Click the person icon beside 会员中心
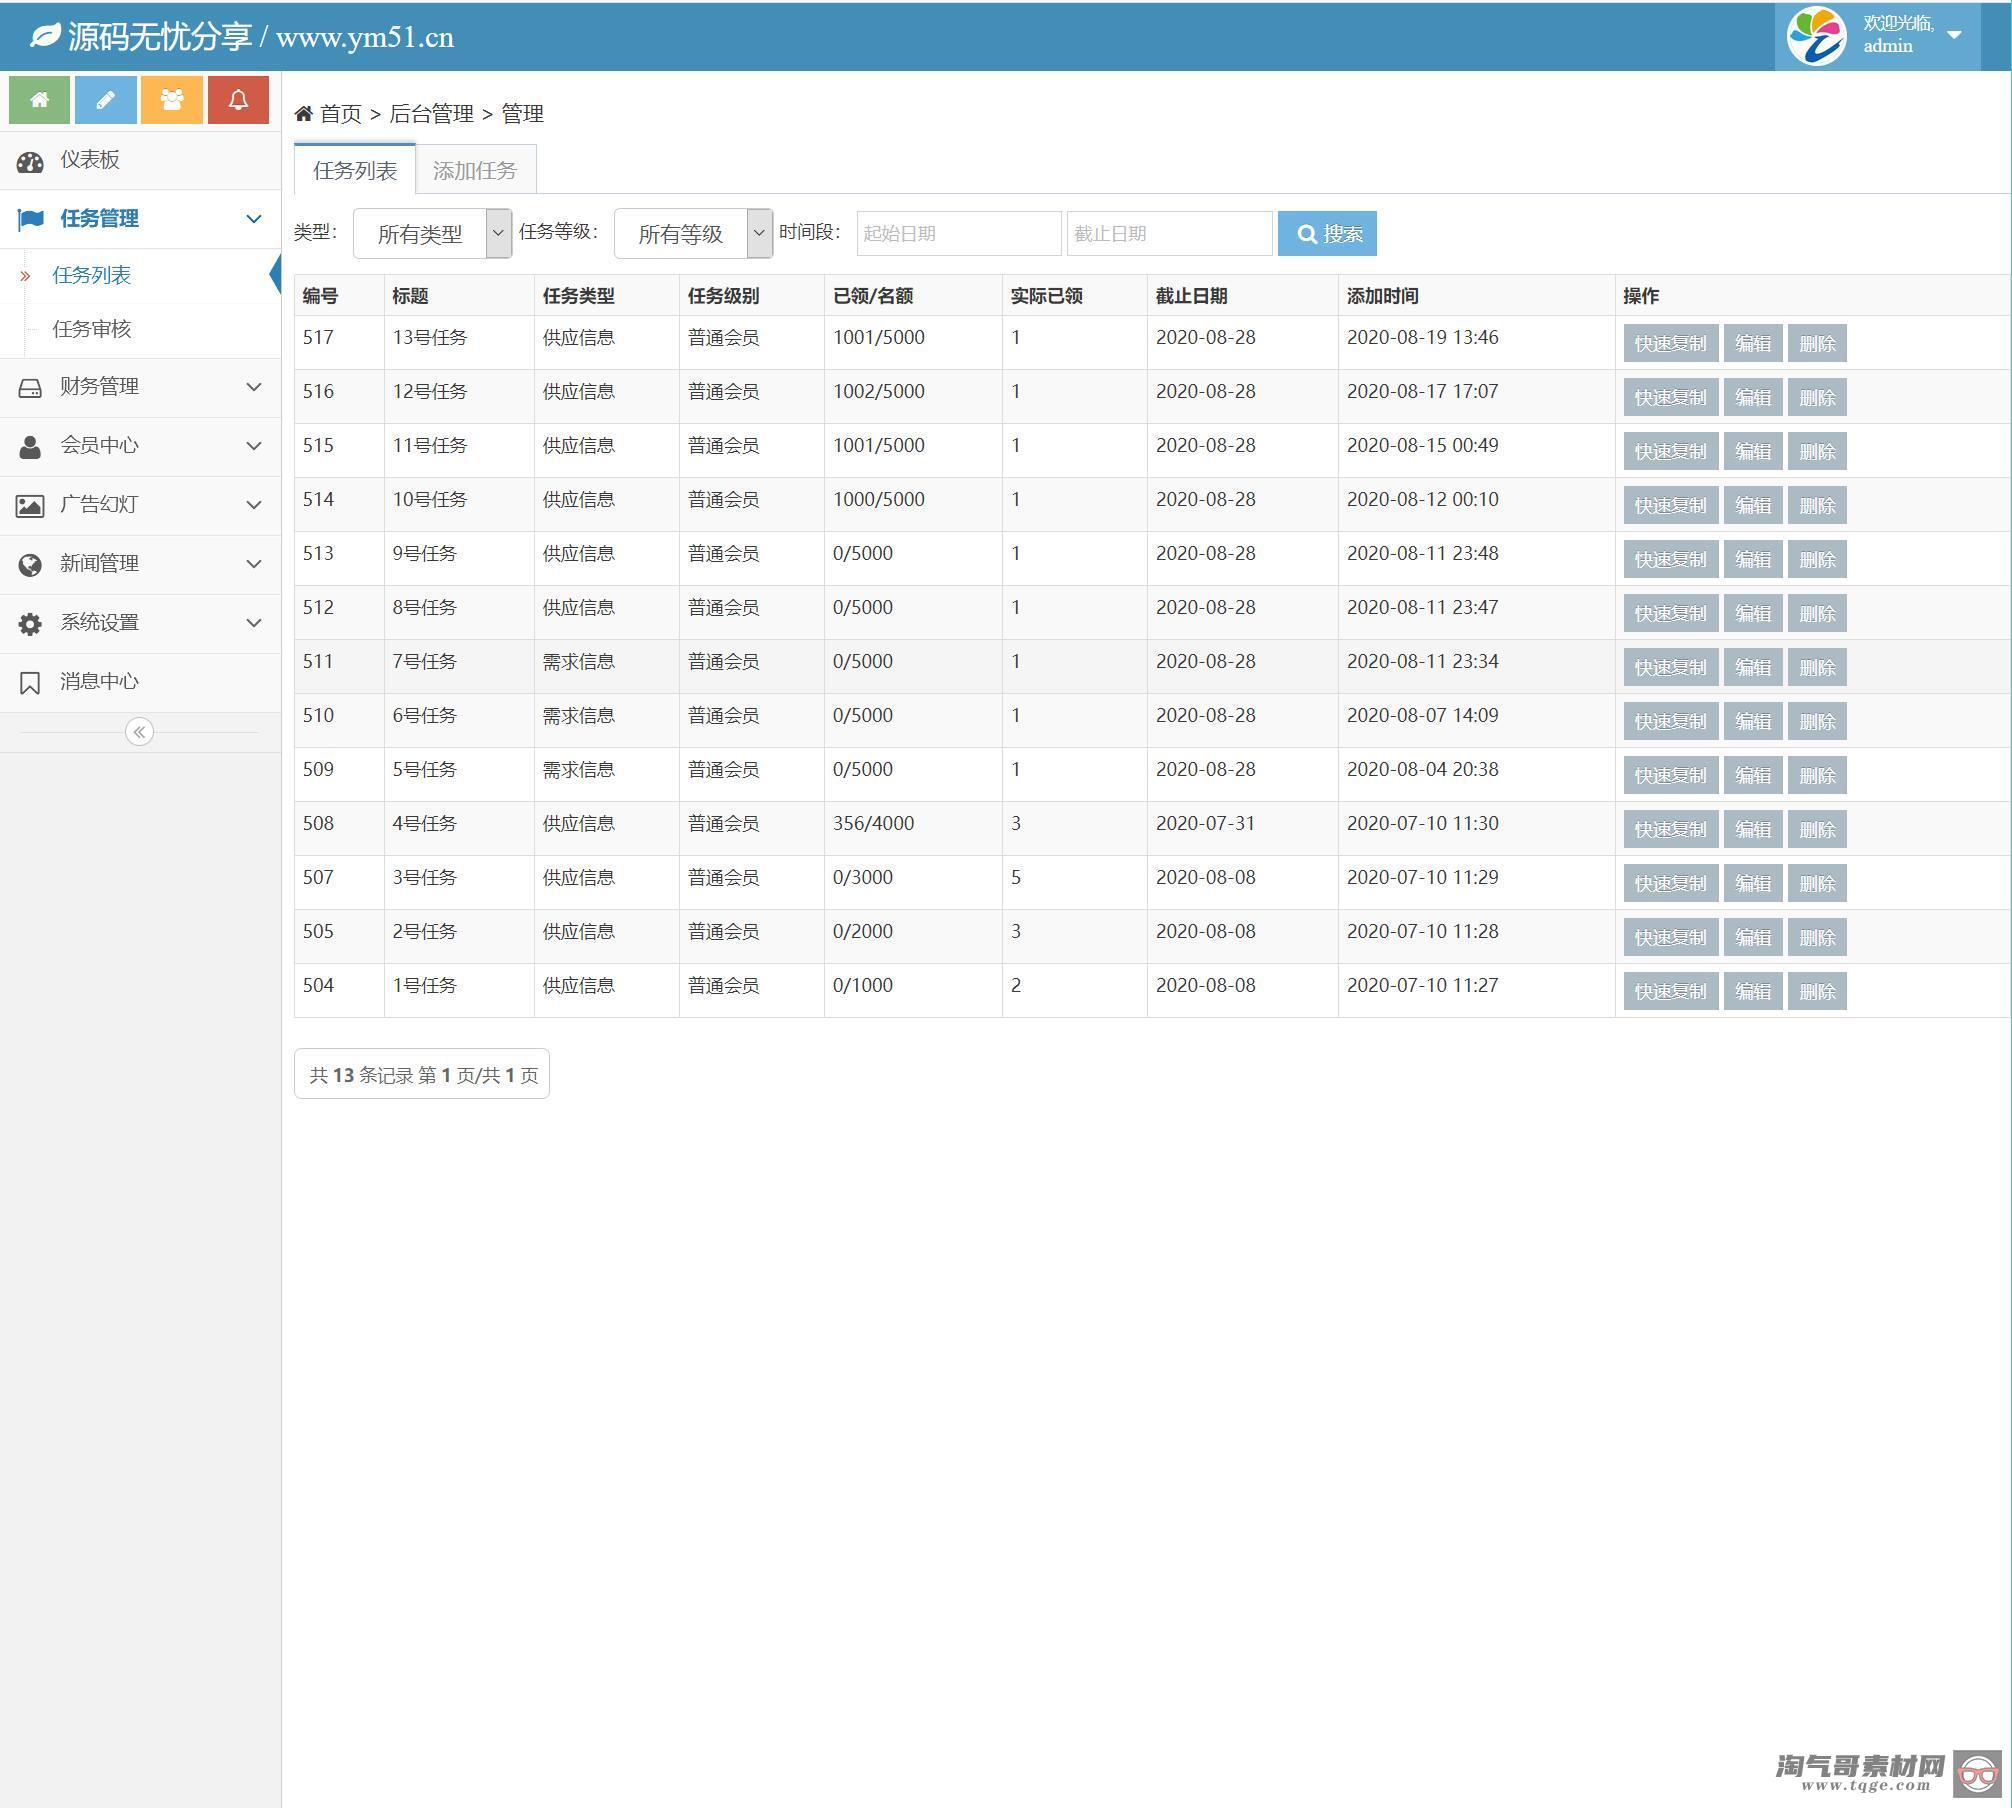 [x=30, y=446]
